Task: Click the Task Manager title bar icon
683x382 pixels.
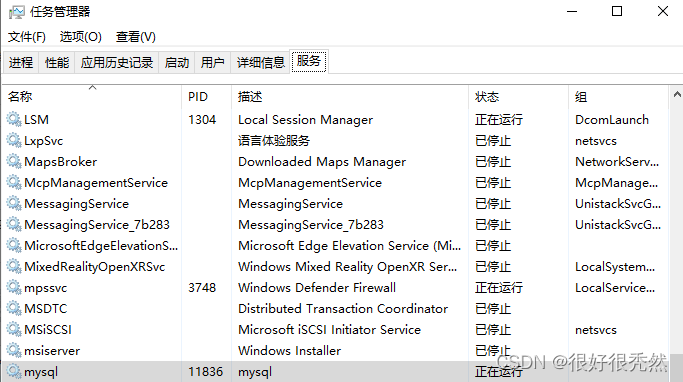Action: [x=17, y=12]
